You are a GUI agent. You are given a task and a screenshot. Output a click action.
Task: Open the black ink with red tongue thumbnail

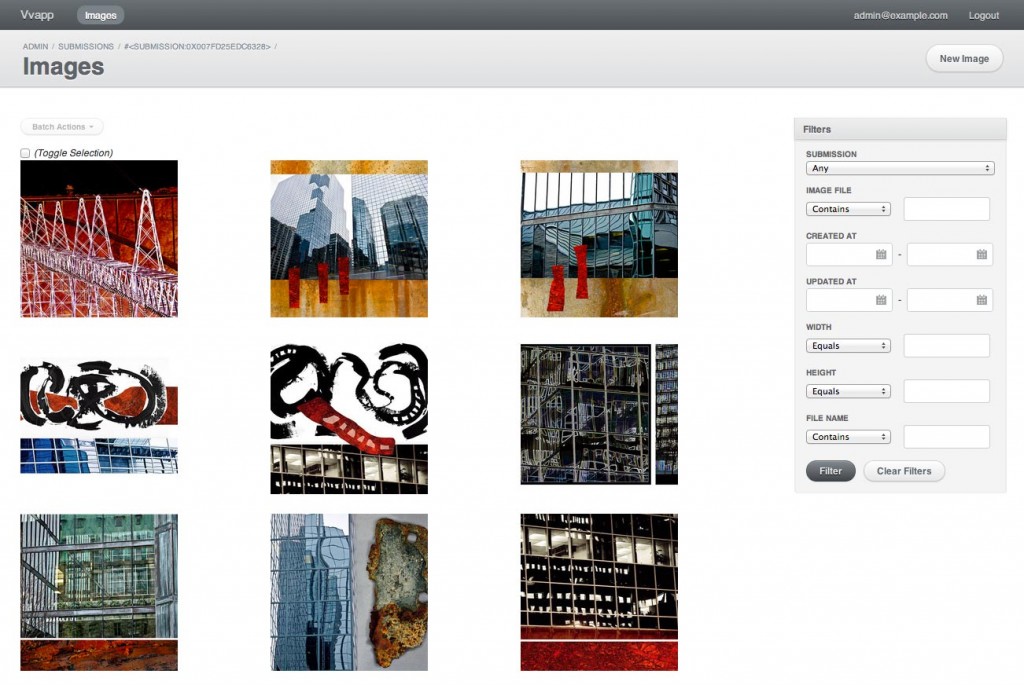click(x=349, y=419)
